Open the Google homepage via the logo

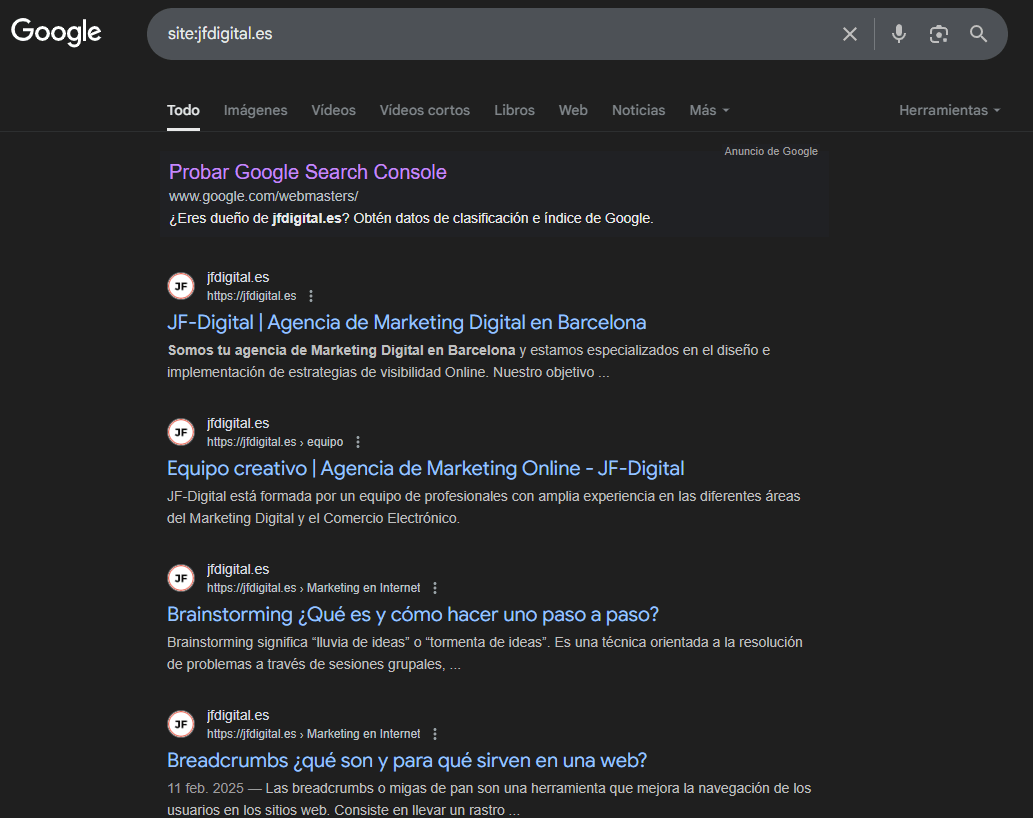(56, 32)
